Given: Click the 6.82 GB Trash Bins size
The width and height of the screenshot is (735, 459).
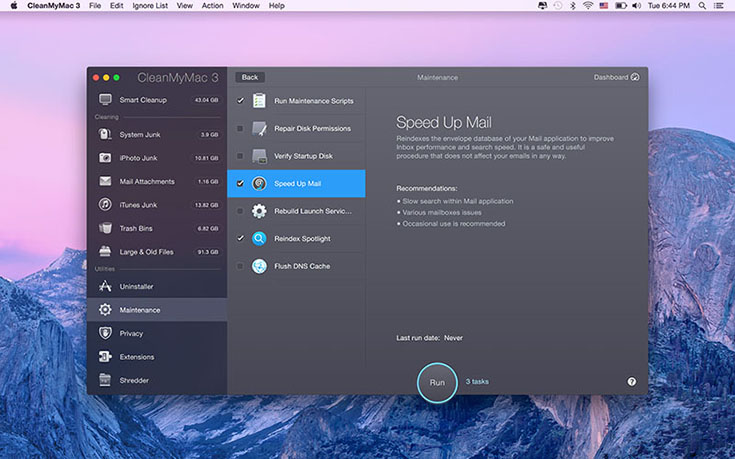Looking at the screenshot, I should click(208, 228).
